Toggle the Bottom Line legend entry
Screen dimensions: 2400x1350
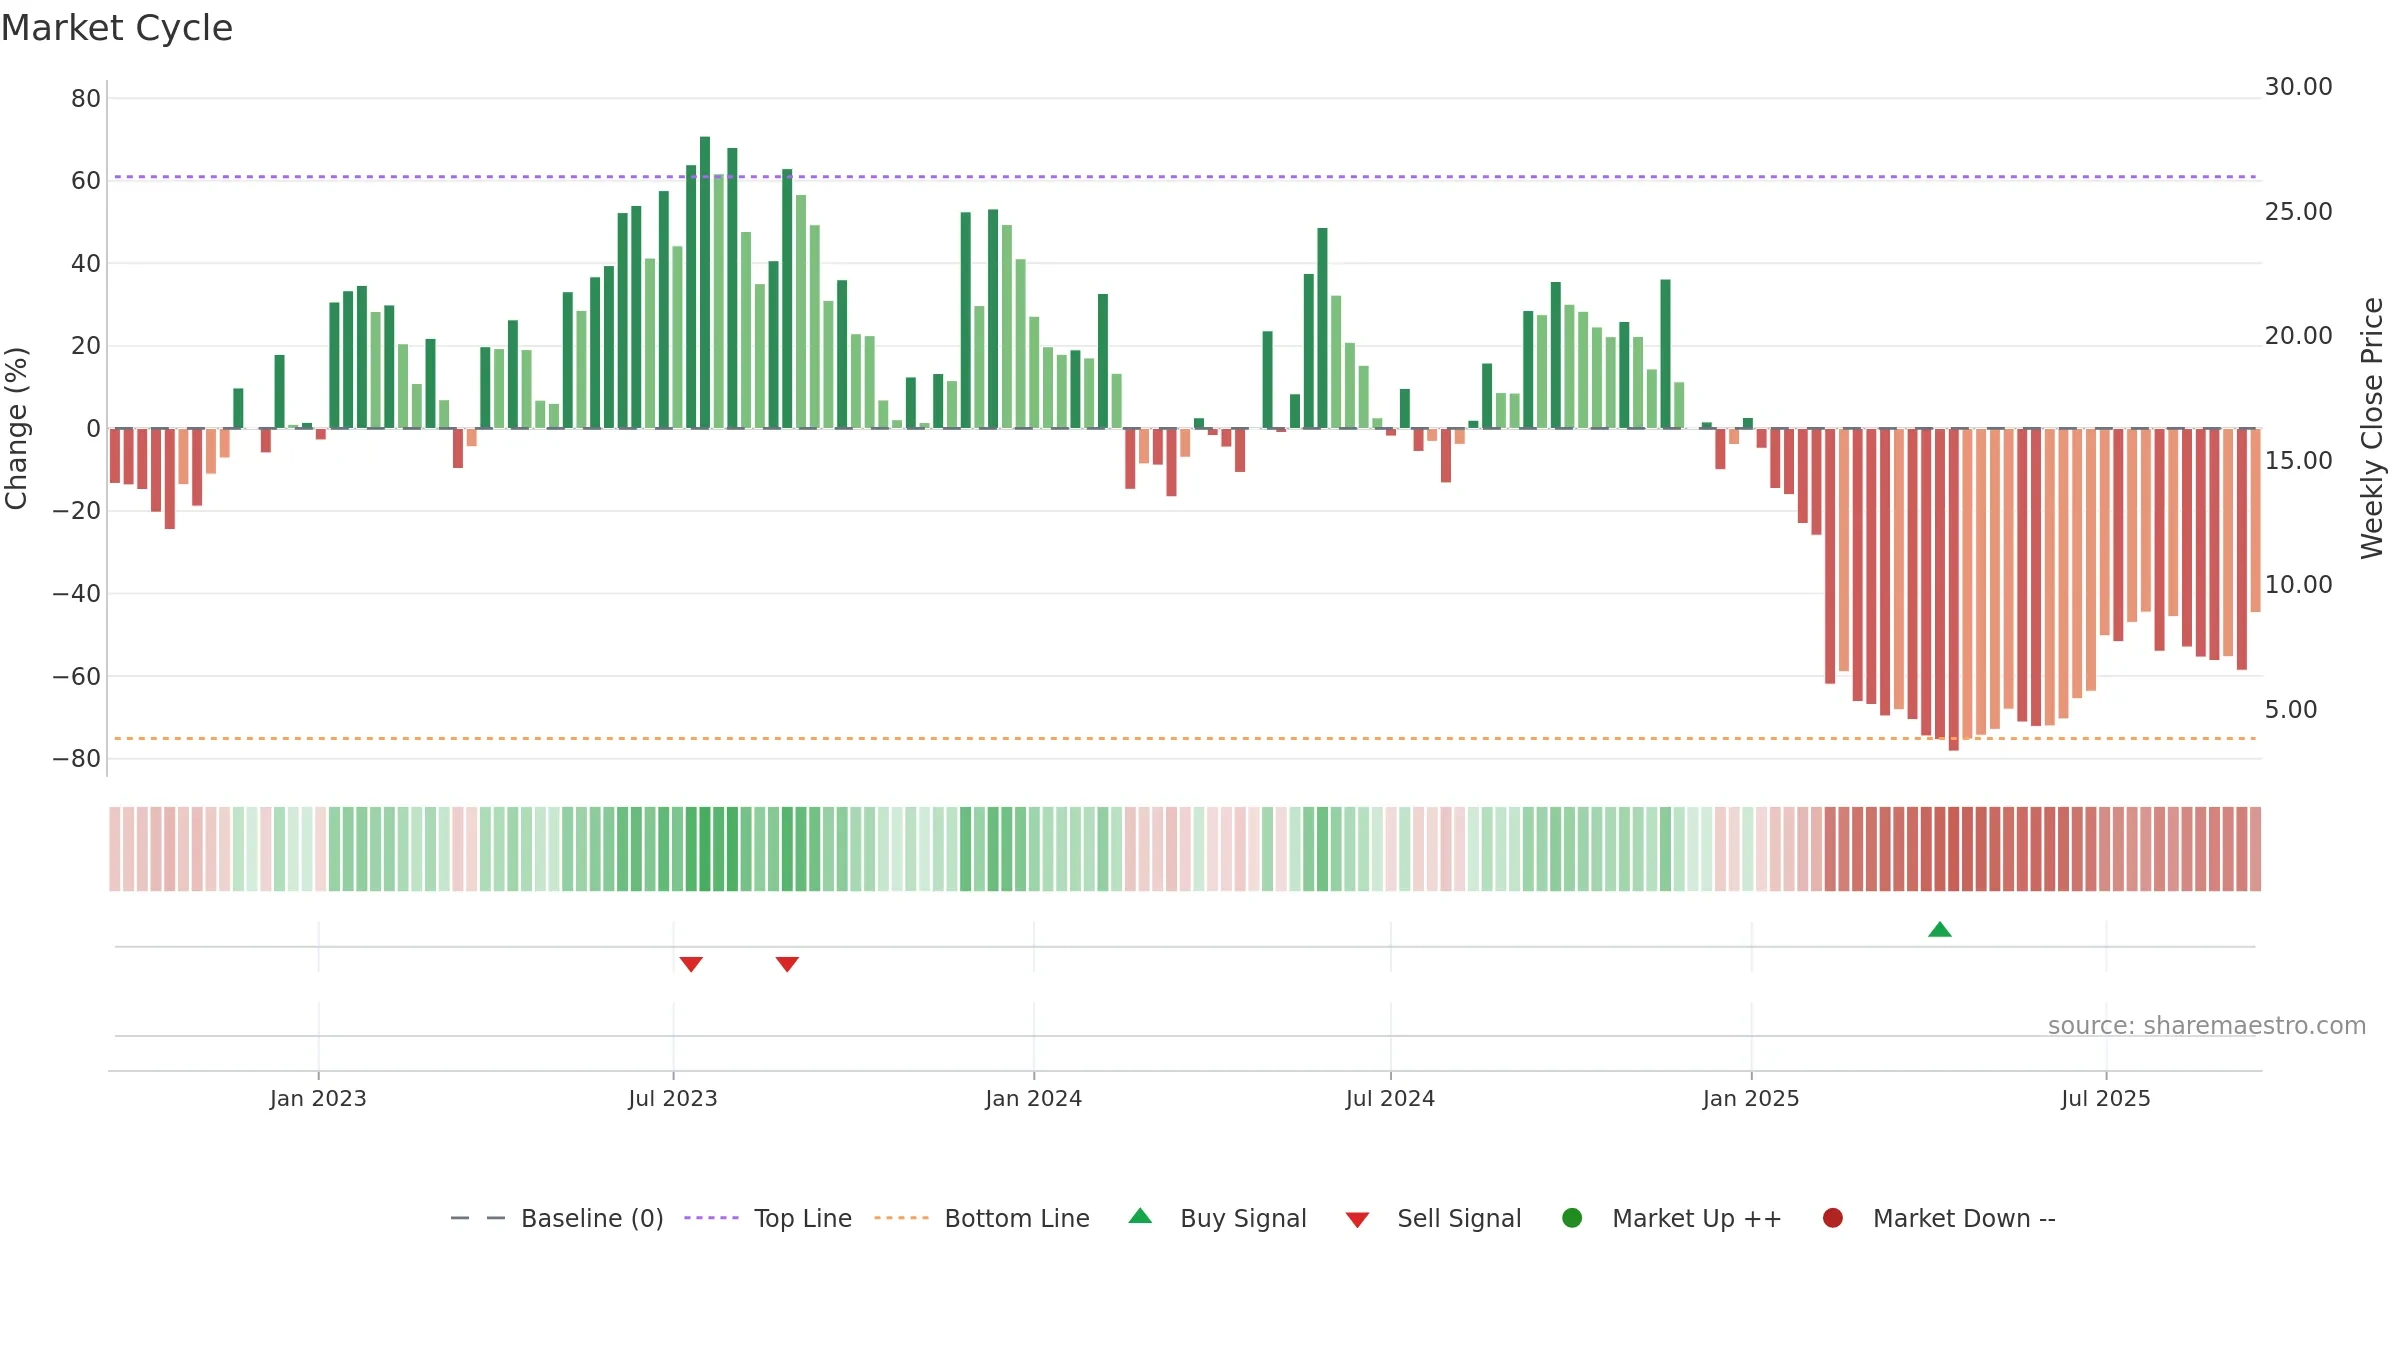(x=982, y=1218)
